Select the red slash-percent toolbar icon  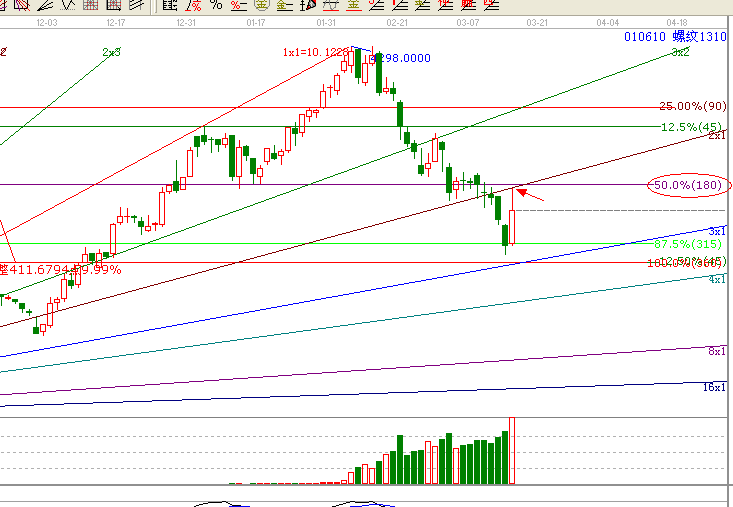193,5
